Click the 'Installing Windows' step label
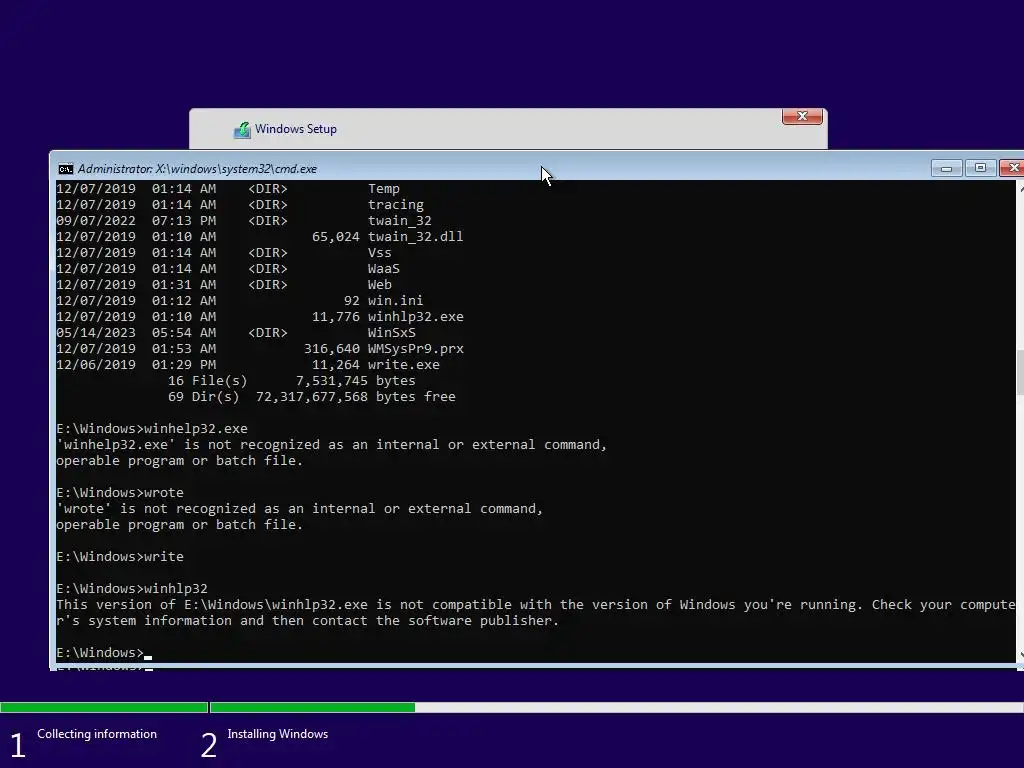 pos(278,734)
